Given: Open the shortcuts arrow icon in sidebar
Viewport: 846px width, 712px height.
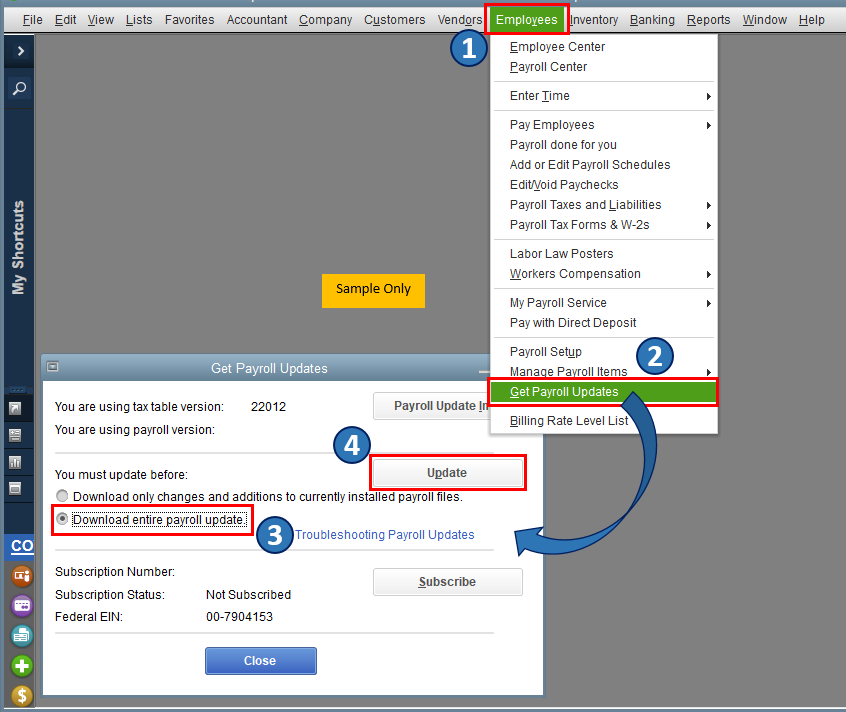Looking at the screenshot, I should pos(15,408).
